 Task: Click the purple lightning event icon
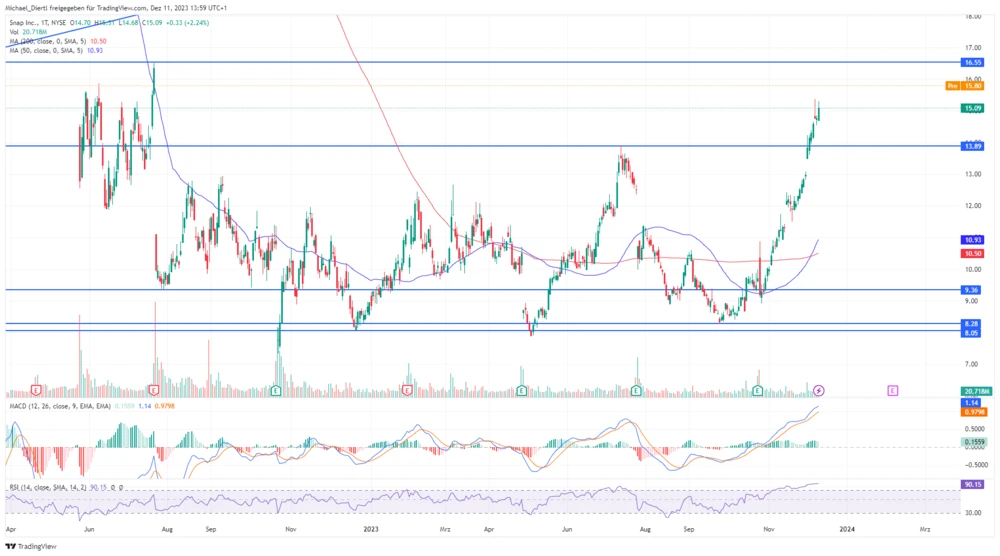point(819,389)
